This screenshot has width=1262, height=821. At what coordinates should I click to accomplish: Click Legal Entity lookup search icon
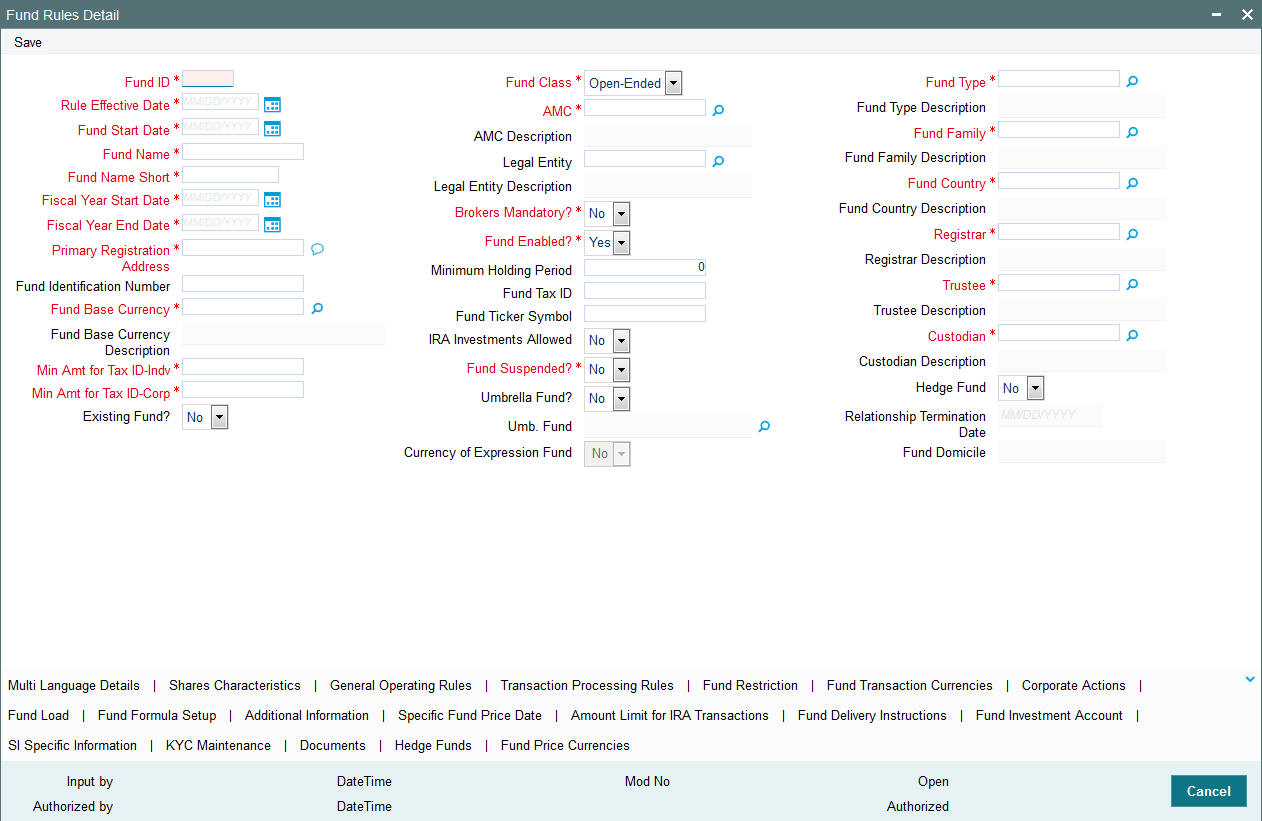[718, 161]
